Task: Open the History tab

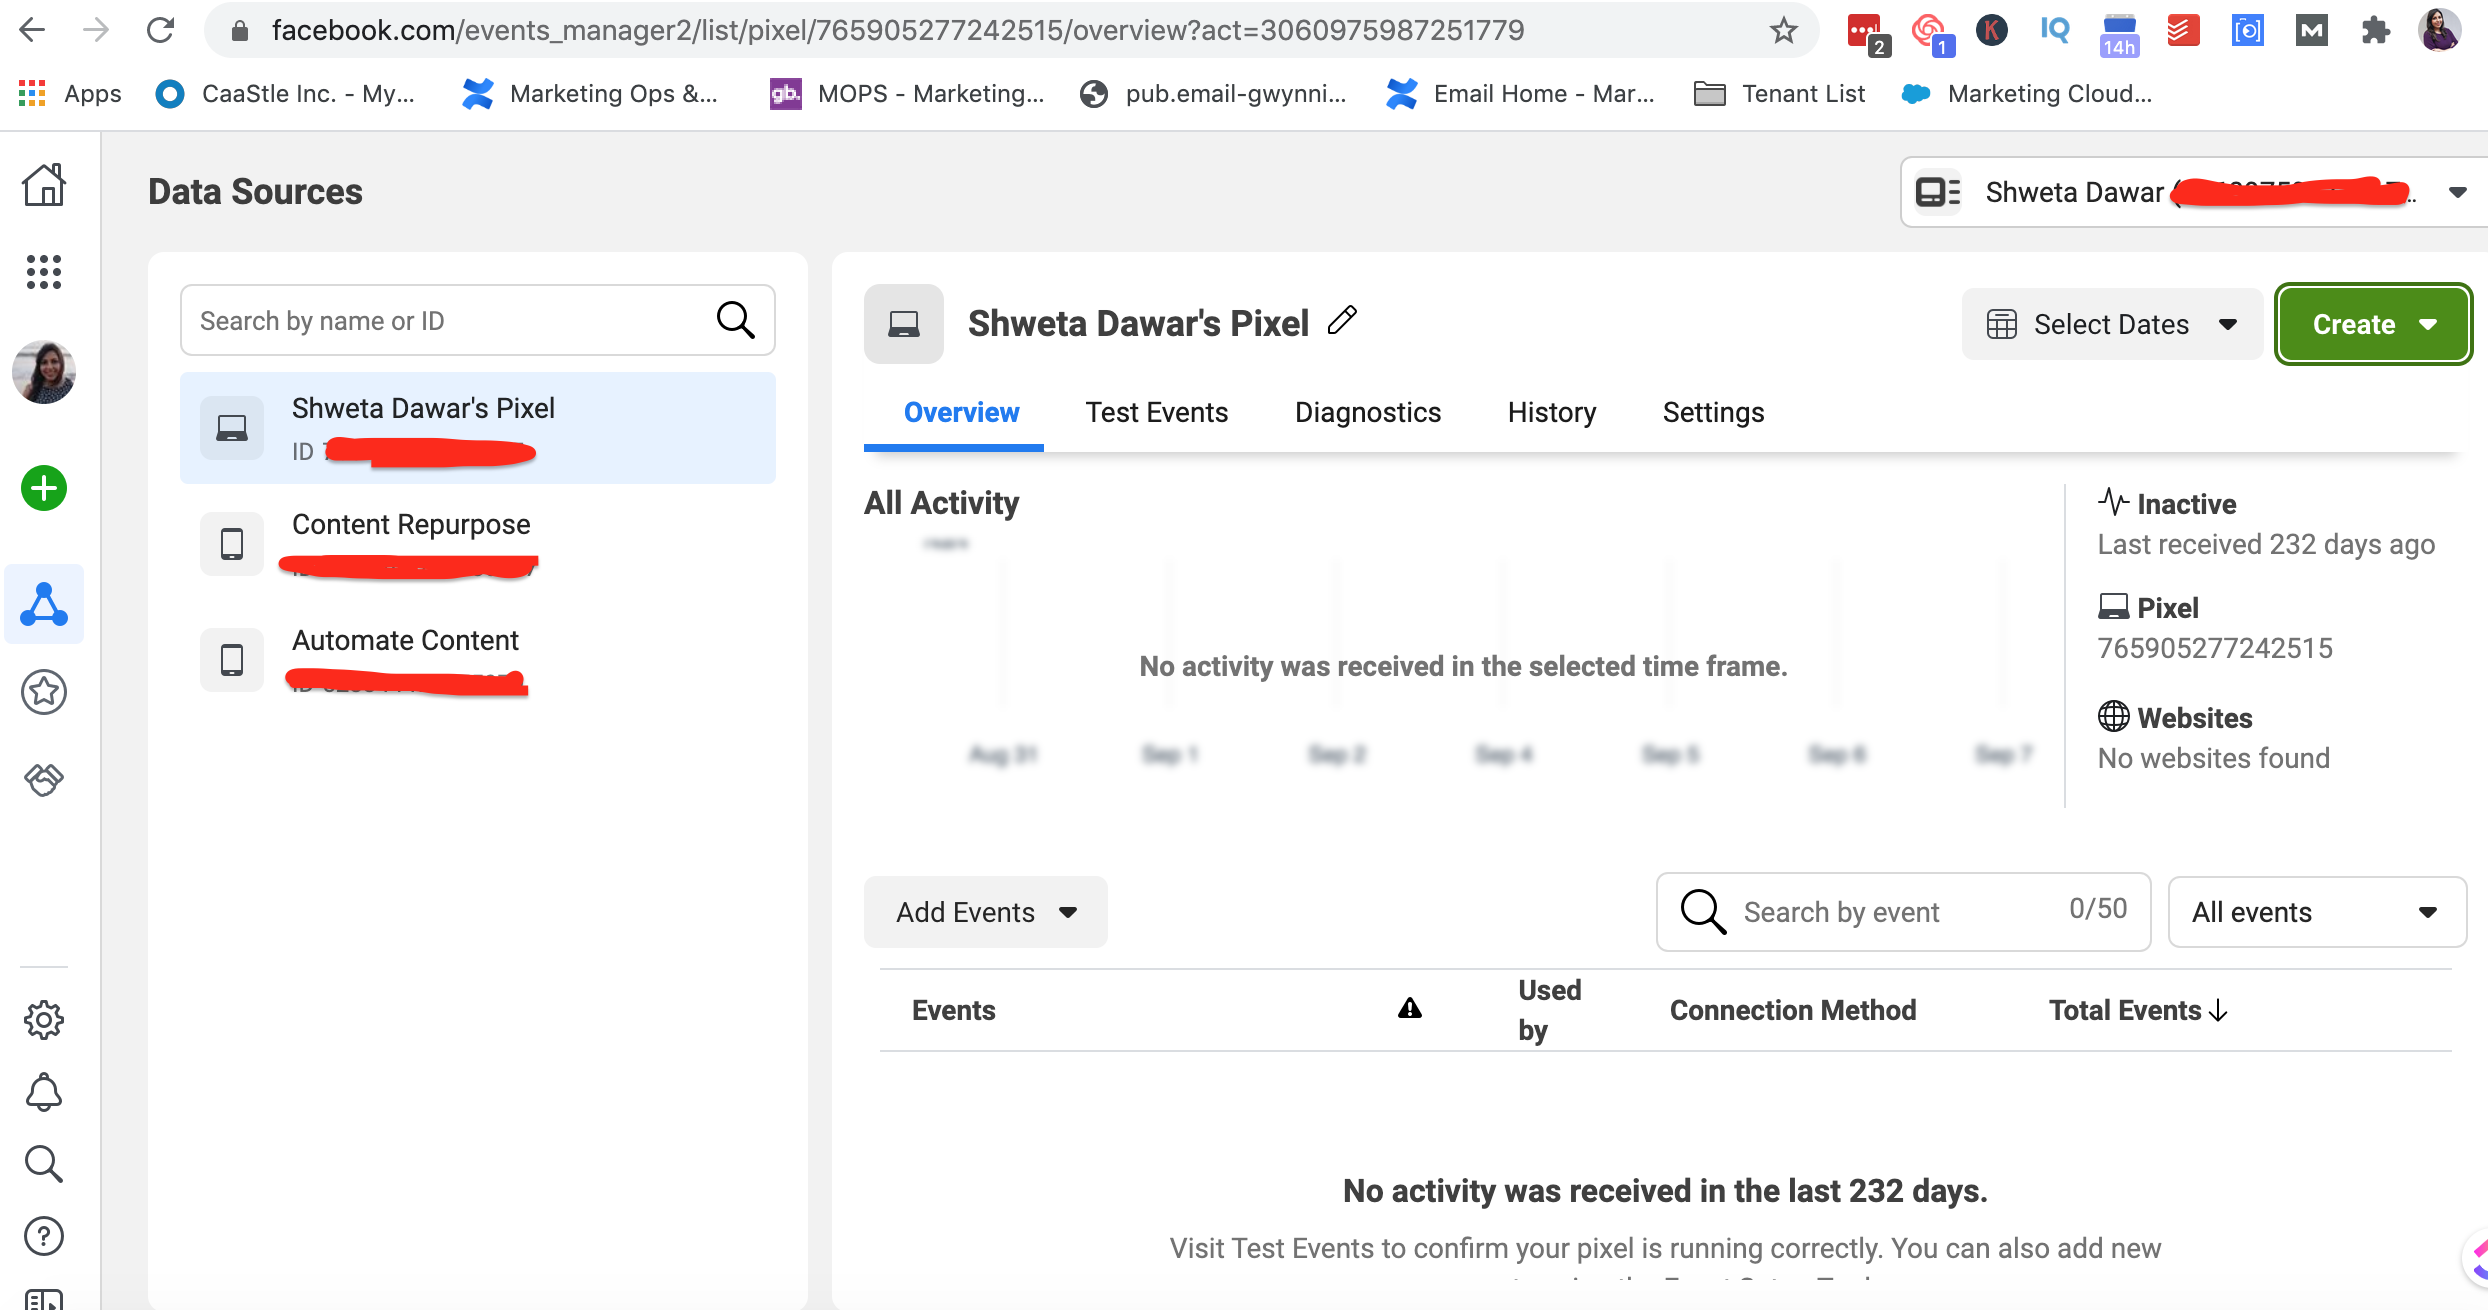Action: pos(1552,412)
